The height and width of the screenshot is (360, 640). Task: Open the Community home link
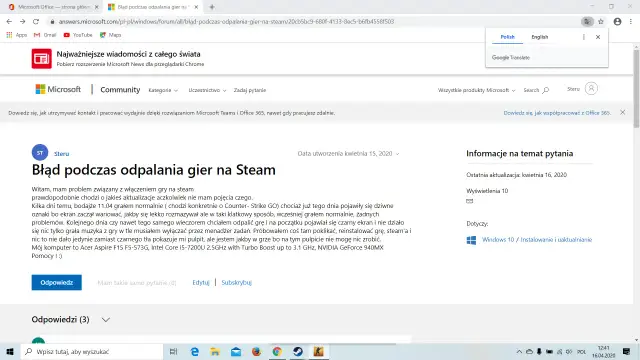pos(120,90)
